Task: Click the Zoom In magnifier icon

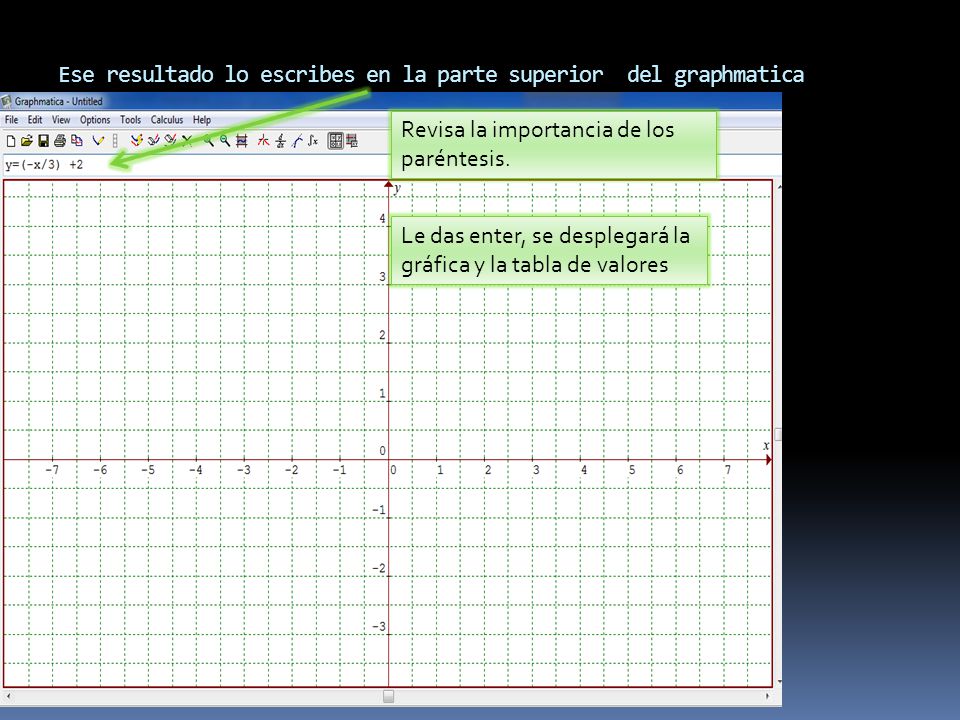Action: tap(209, 141)
